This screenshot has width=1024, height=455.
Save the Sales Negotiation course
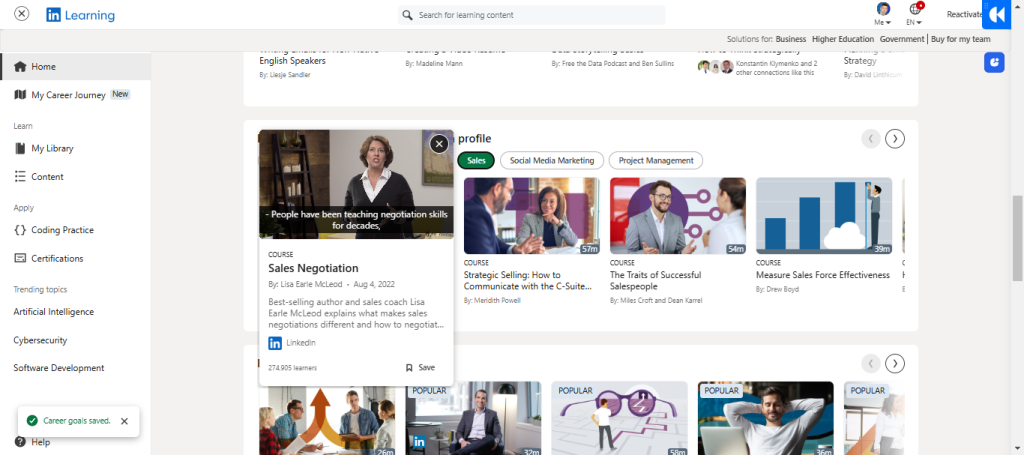[x=420, y=368]
